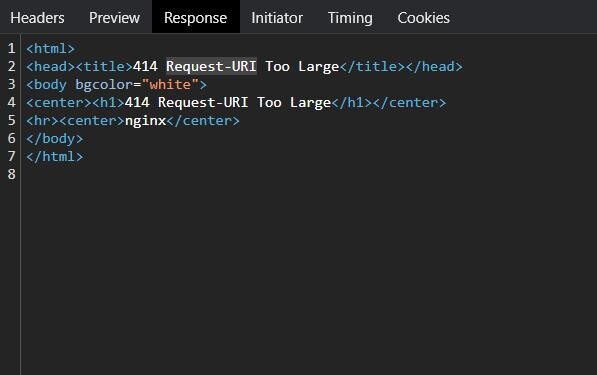Click the <head> tag on line 2
The height and width of the screenshot is (375, 597).
click(x=50, y=66)
